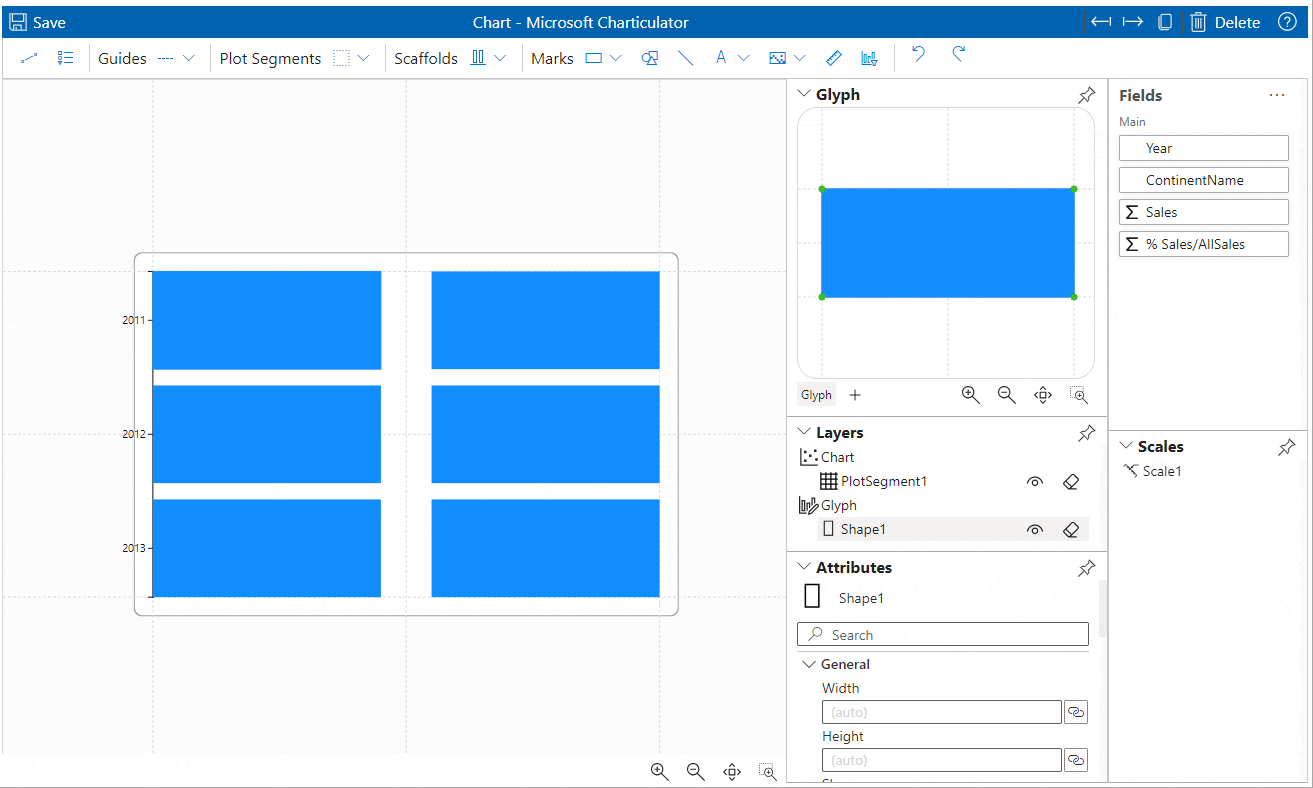This screenshot has width=1313, height=788.
Task: Click the Width input field
Action: 941,711
